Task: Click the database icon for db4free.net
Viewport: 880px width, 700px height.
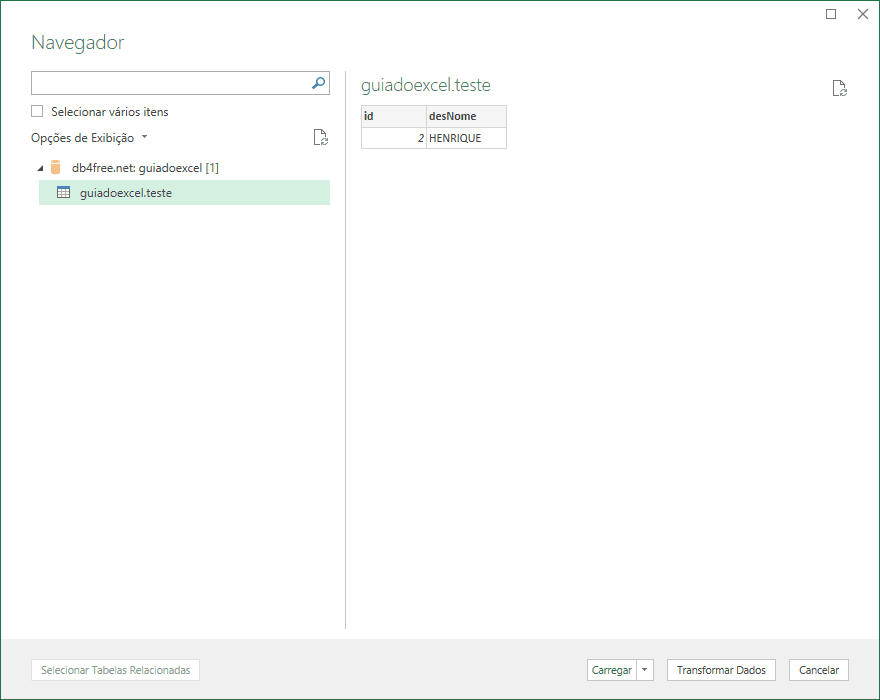Action: pos(56,167)
